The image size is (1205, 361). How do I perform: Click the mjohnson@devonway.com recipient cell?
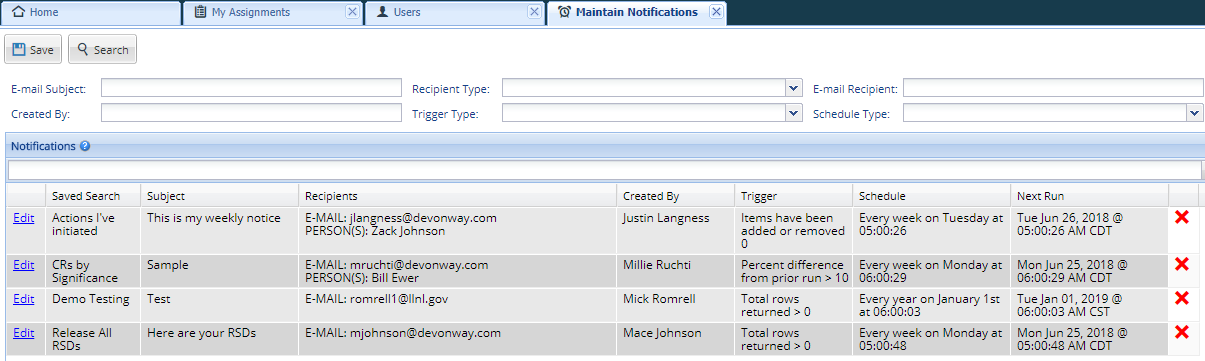pyautogui.click(x=458, y=339)
